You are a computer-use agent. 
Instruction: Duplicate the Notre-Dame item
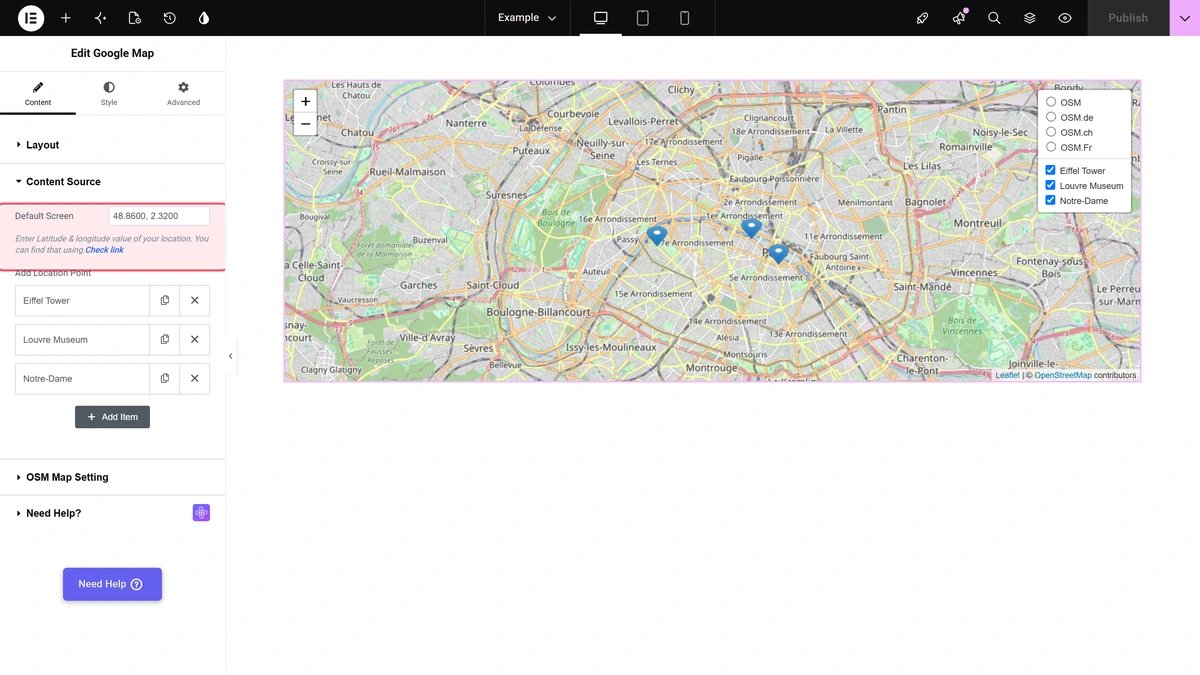(x=165, y=378)
